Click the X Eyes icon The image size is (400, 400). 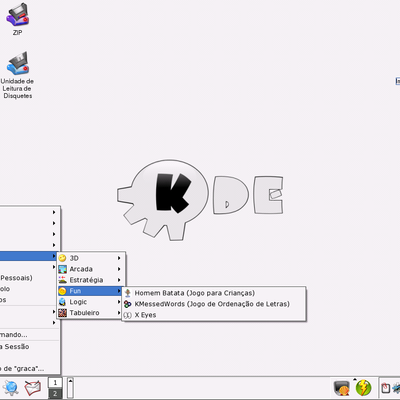(x=128, y=315)
